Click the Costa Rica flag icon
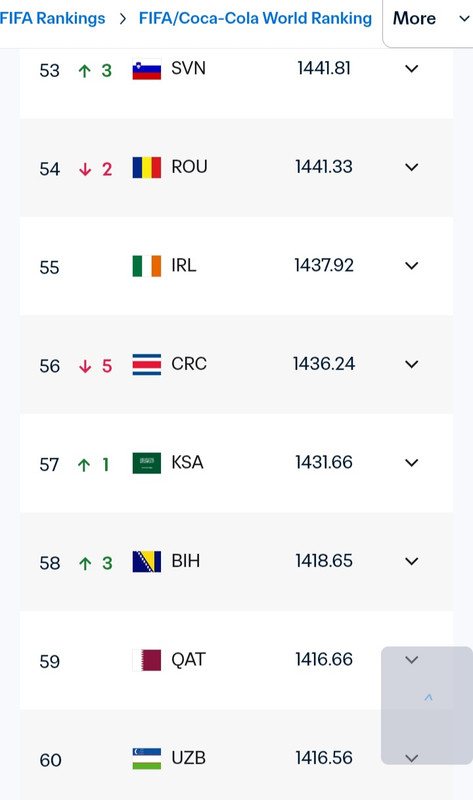Screen dimensions: 473x800 pyautogui.click(x=146, y=364)
